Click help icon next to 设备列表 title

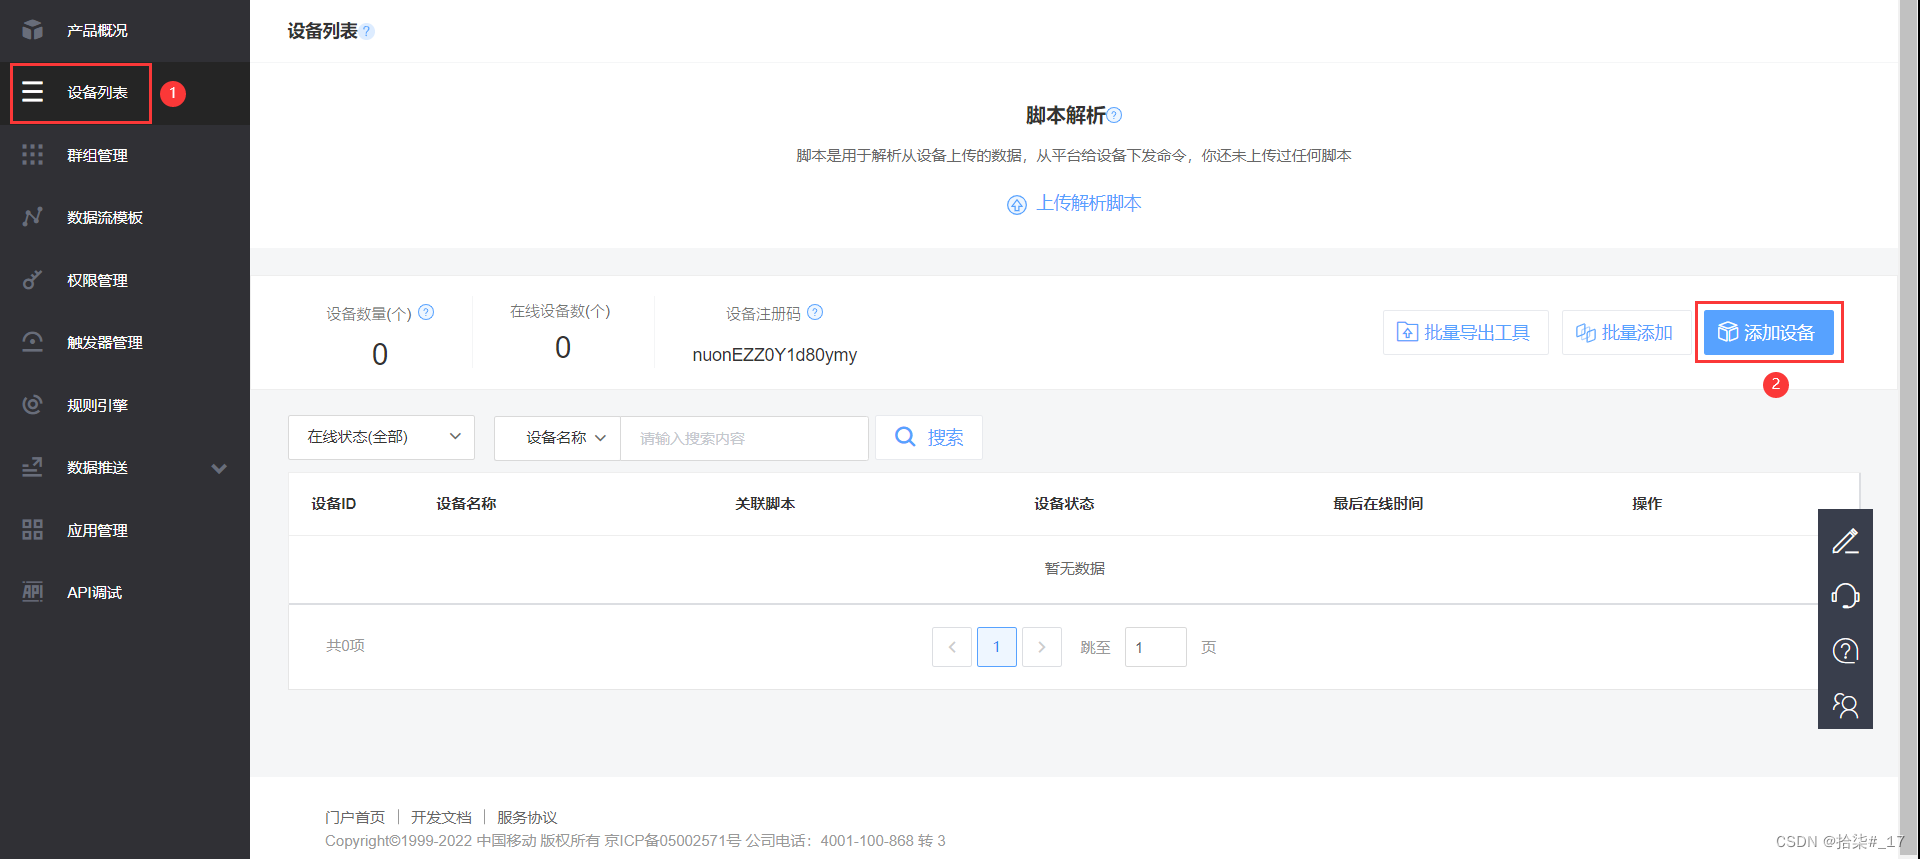pos(367,31)
